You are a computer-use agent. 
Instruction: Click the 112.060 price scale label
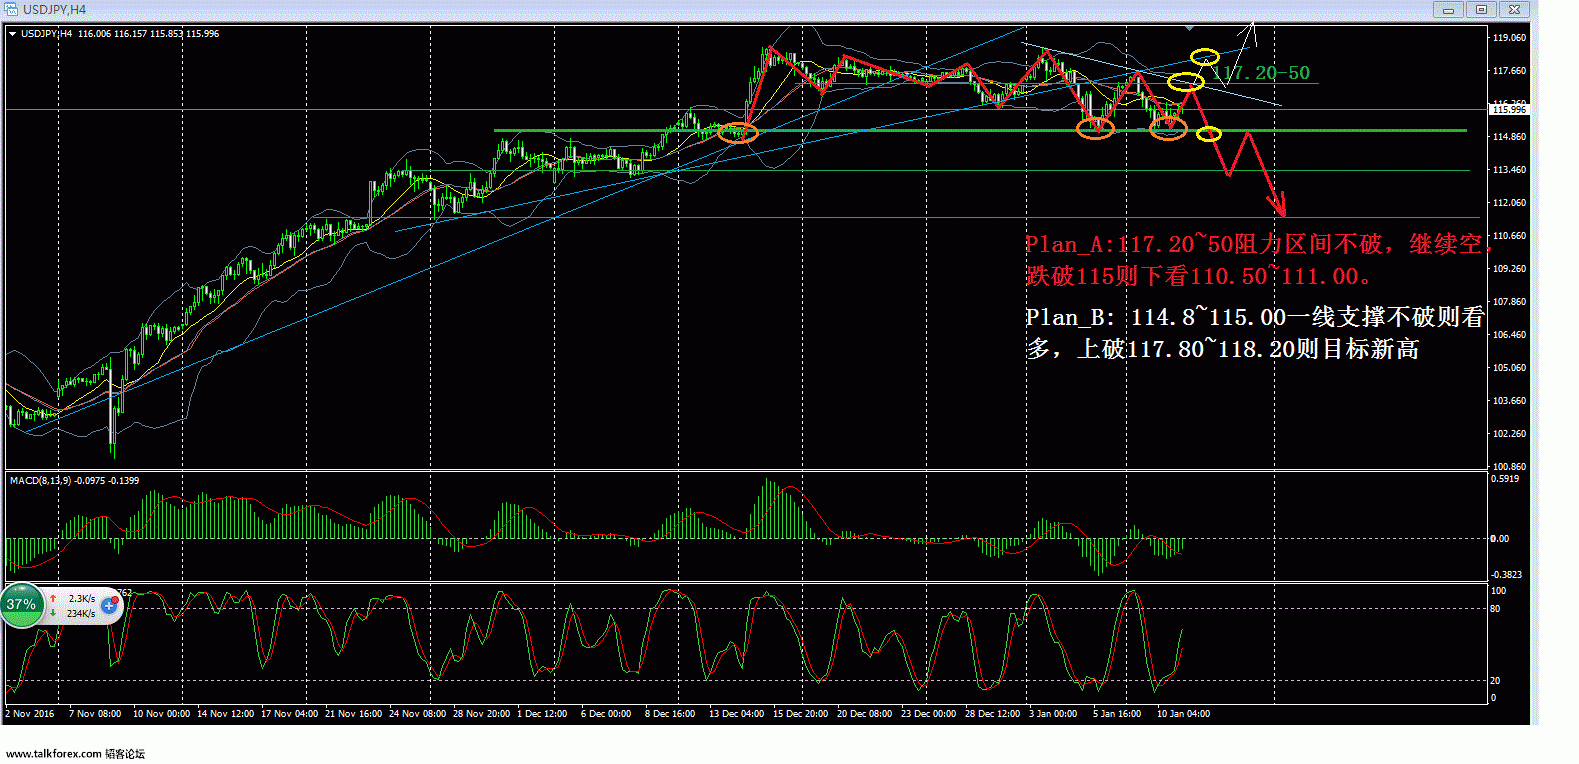click(x=1509, y=203)
